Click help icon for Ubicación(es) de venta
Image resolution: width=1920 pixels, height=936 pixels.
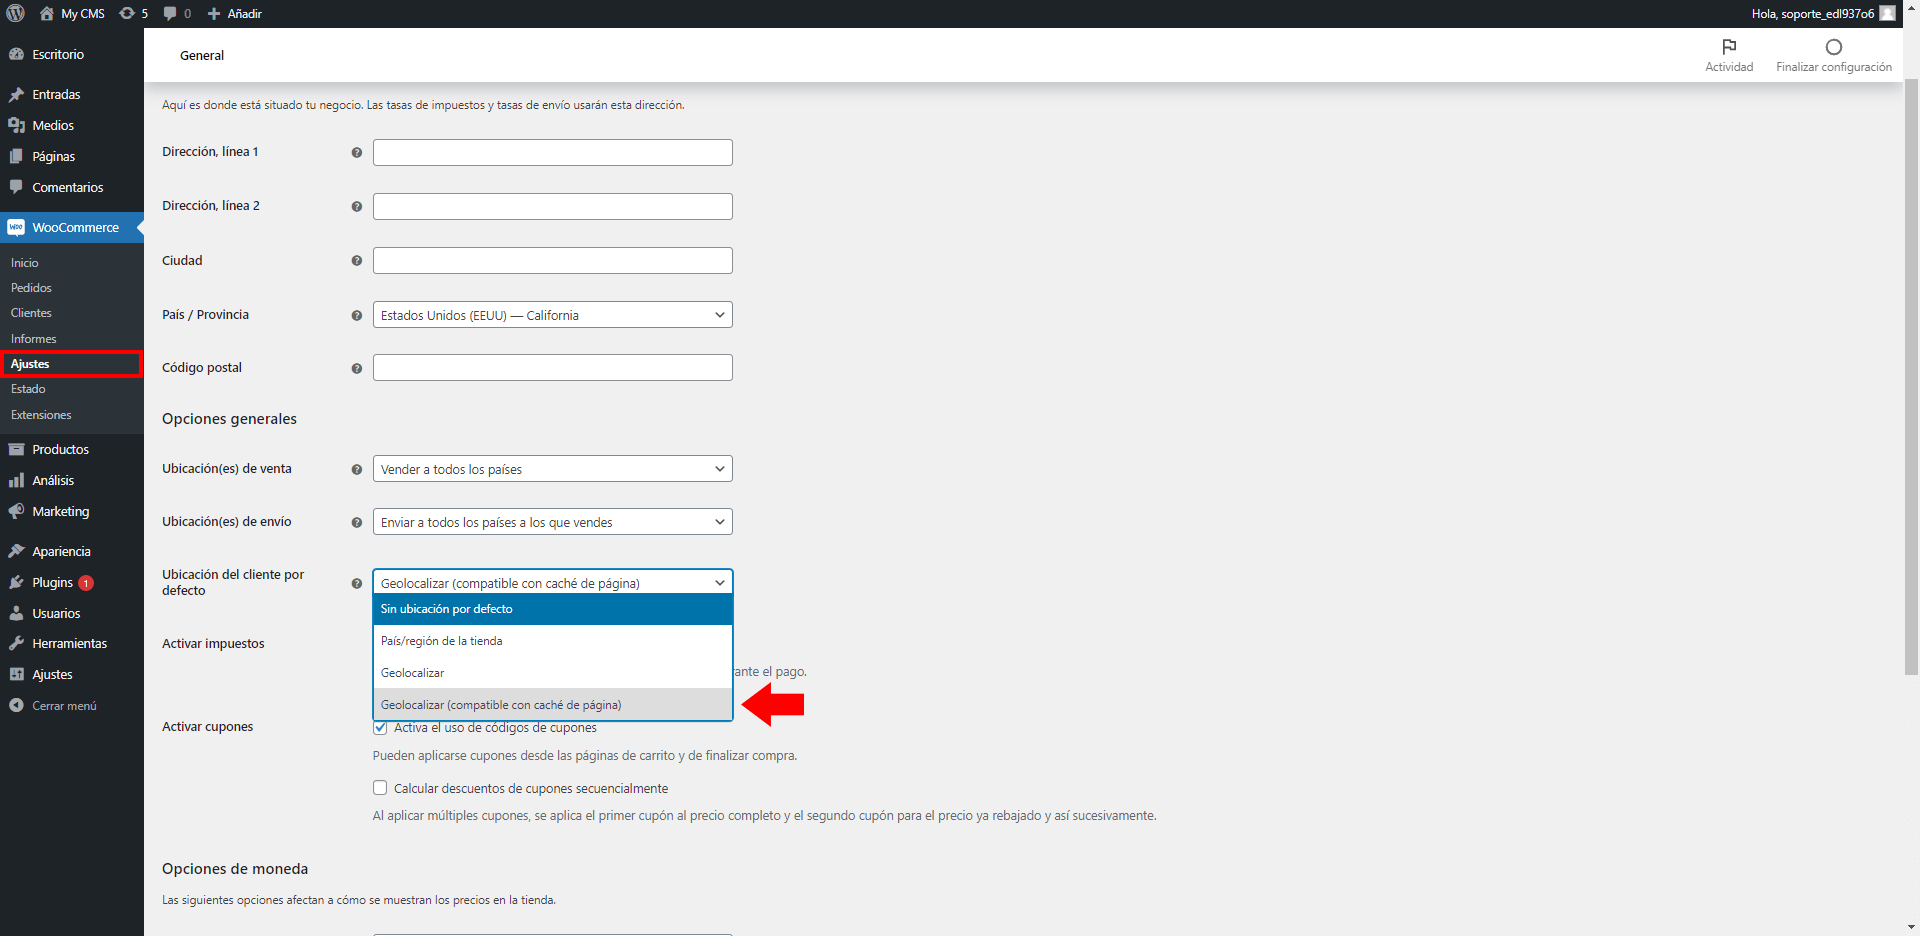[x=356, y=469]
